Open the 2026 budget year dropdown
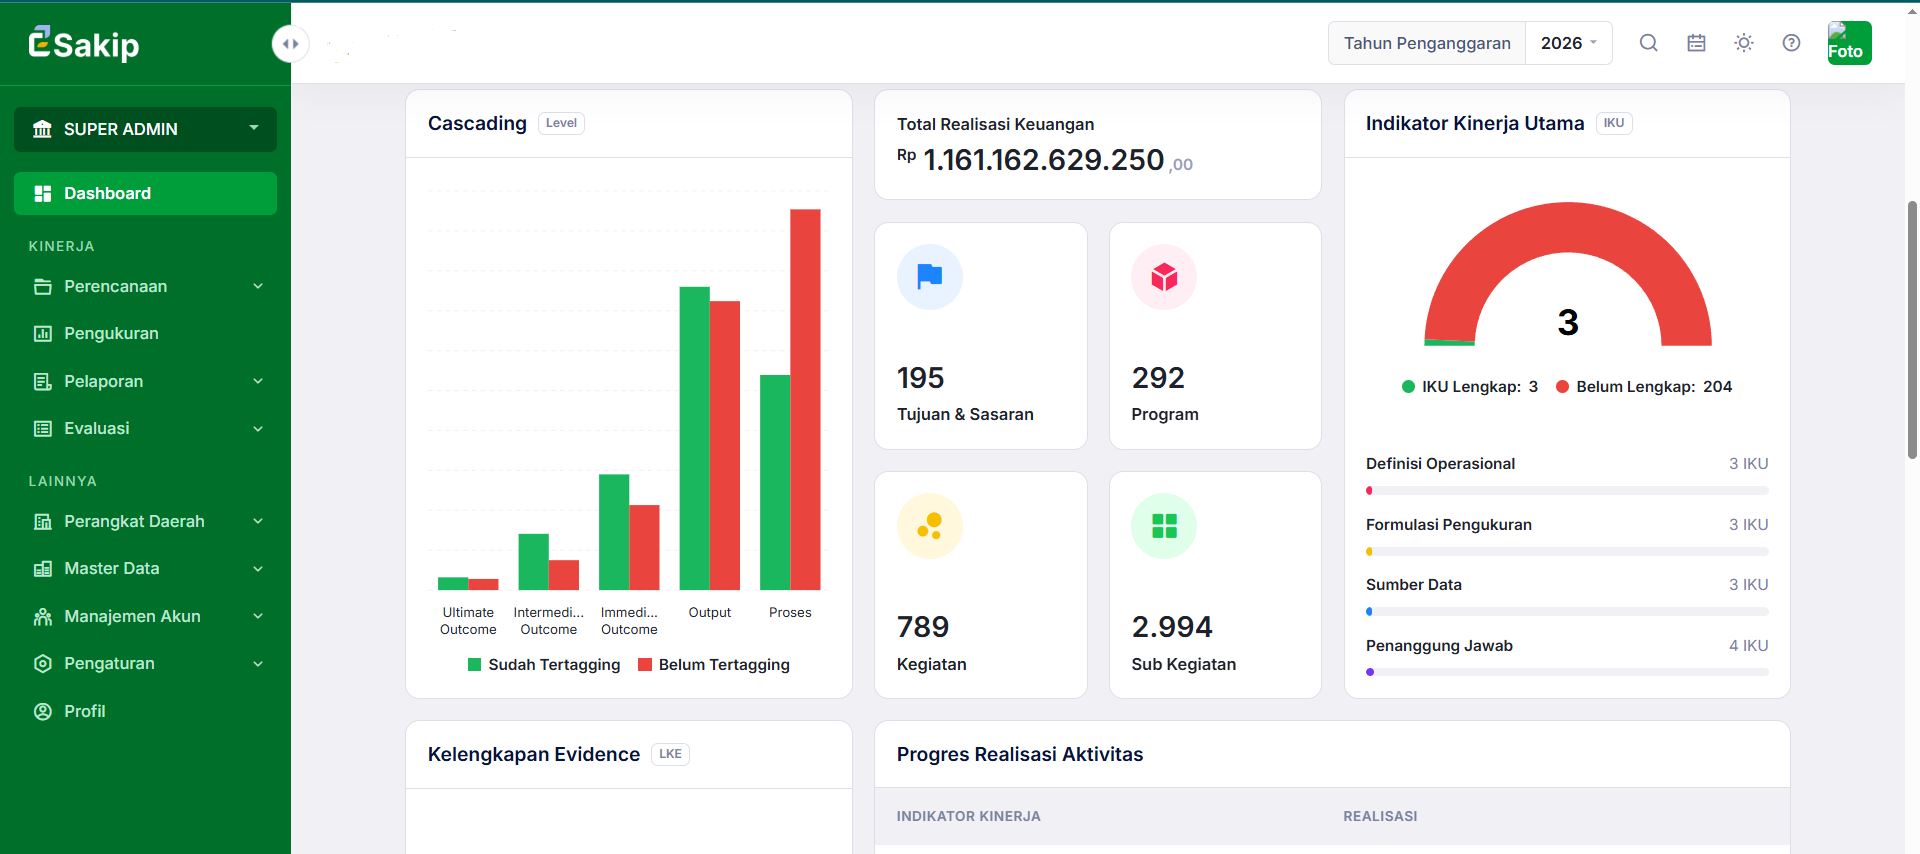The height and width of the screenshot is (854, 1920). click(1569, 43)
